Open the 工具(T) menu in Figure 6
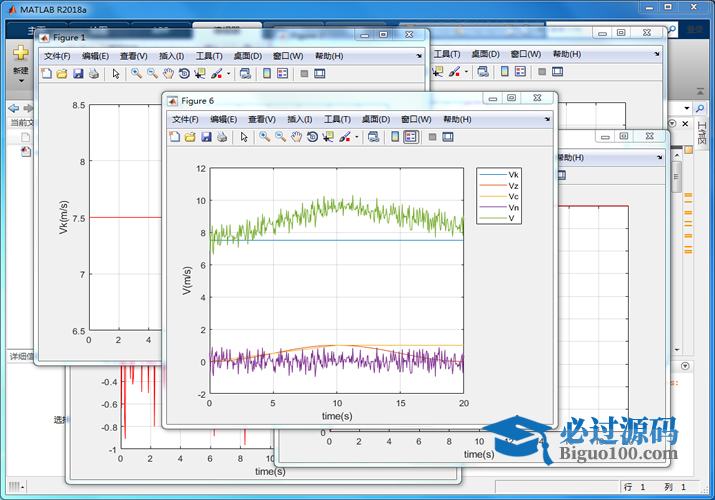The width and height of the screenshot is (715, 500). [x=338, y=119]
